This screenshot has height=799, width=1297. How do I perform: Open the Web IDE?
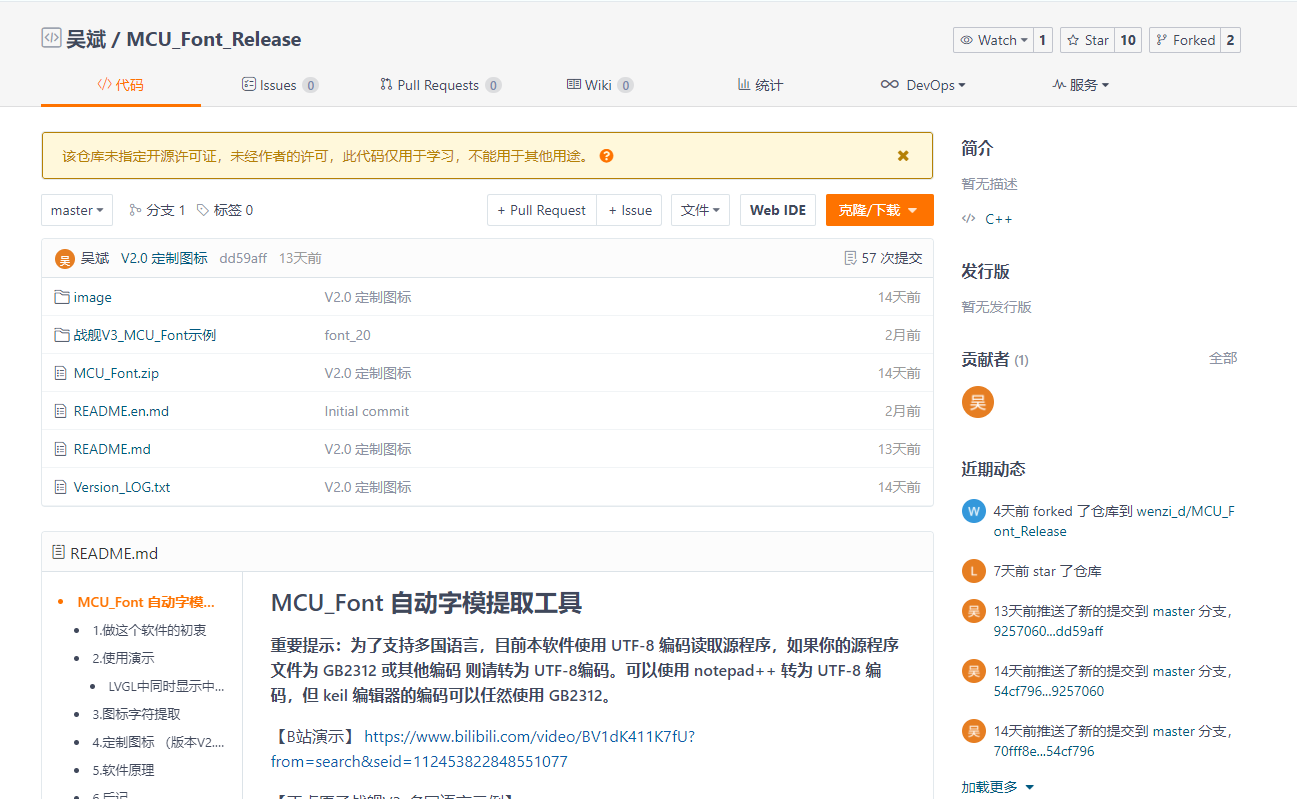[x=778, y=210]
